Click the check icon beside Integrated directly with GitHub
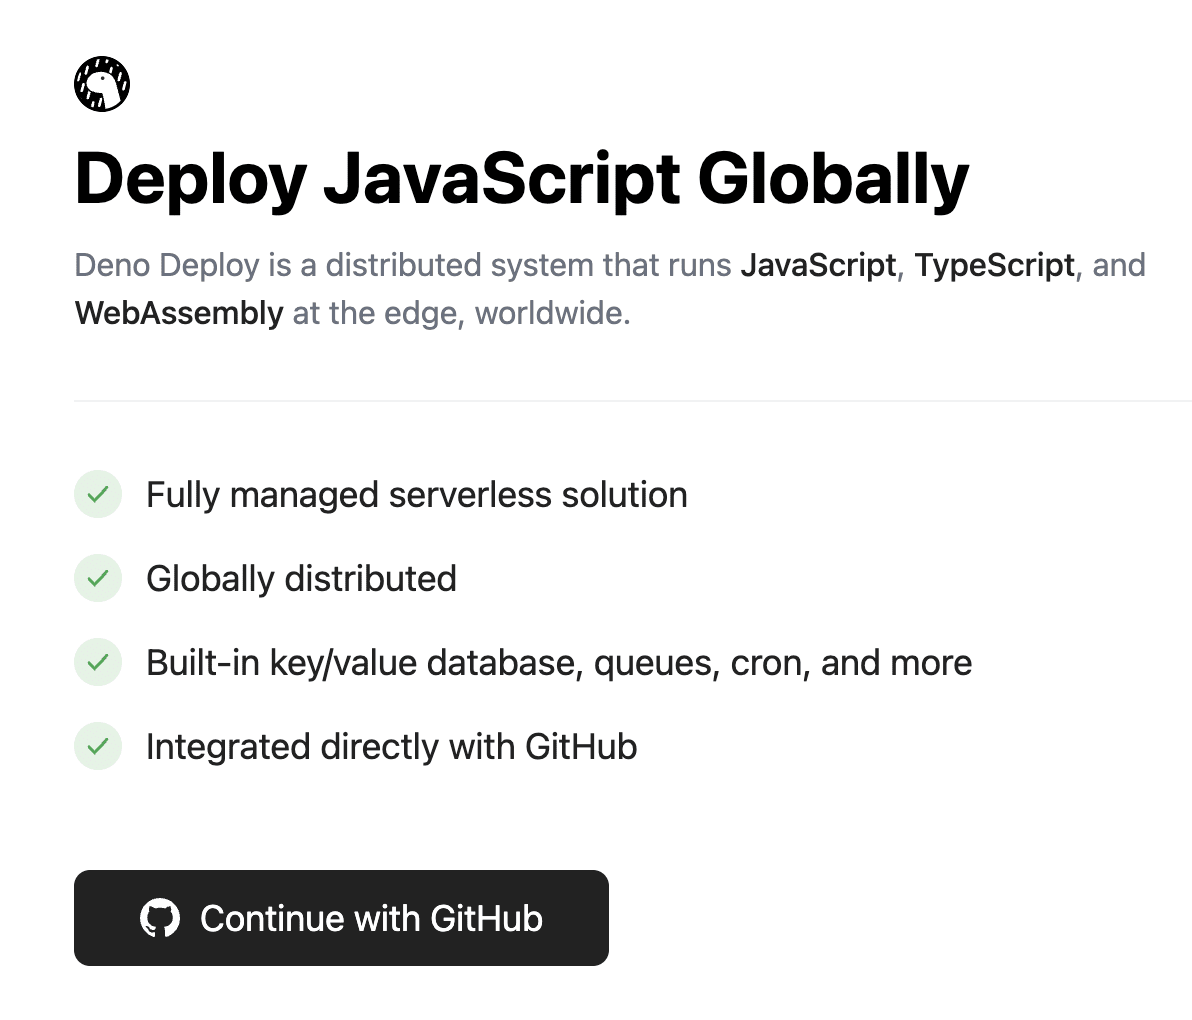1192x1020 pixels. [98, 746]
